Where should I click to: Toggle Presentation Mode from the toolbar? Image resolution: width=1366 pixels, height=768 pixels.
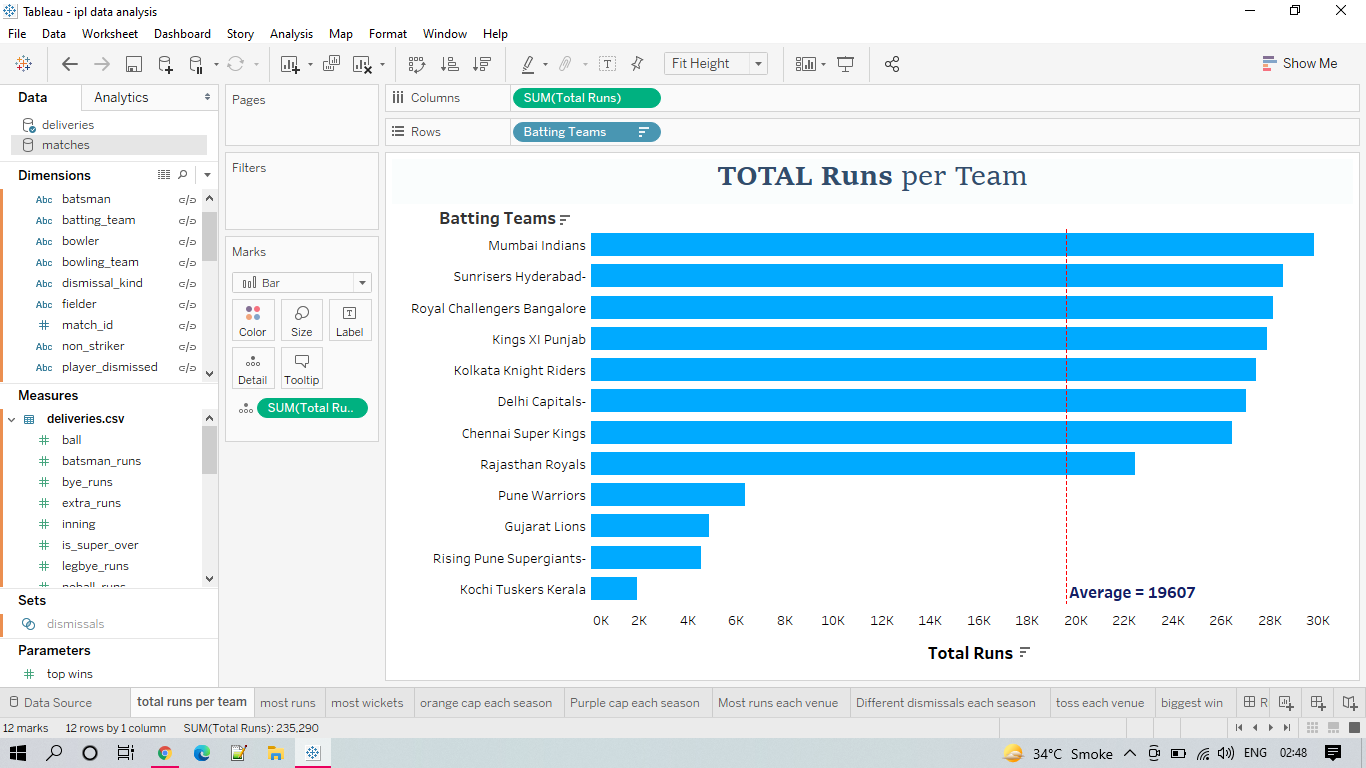click(x=846, y=63)
